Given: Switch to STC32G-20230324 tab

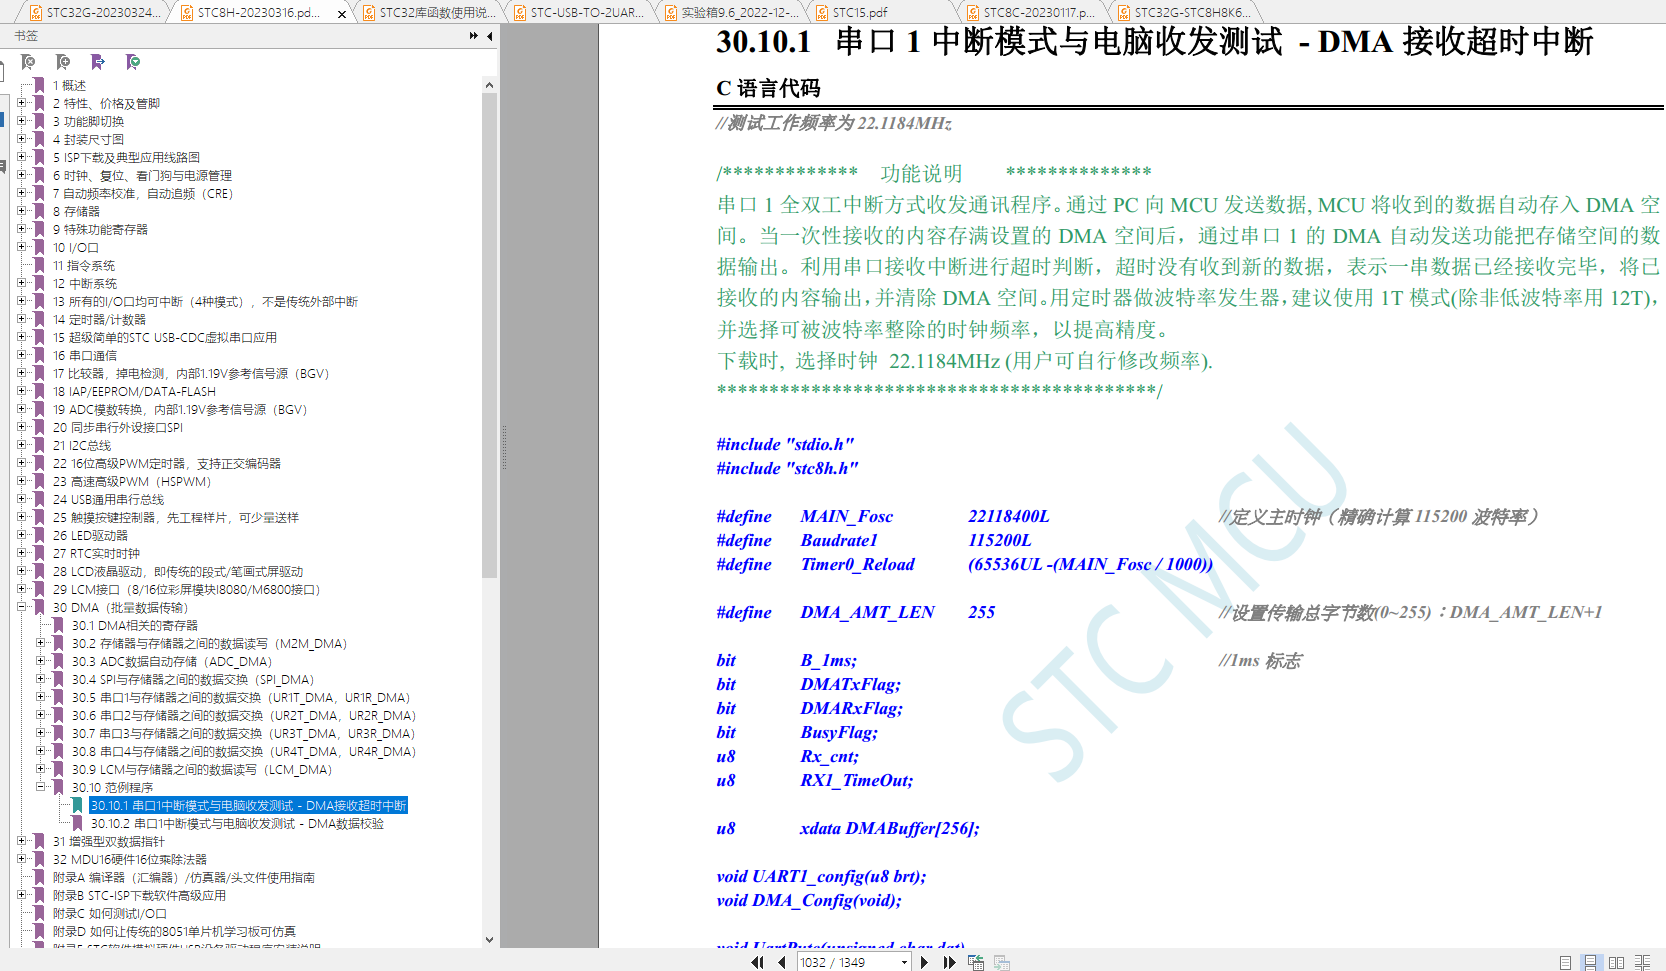Looking at the screenshot, I should coord(94,13).
